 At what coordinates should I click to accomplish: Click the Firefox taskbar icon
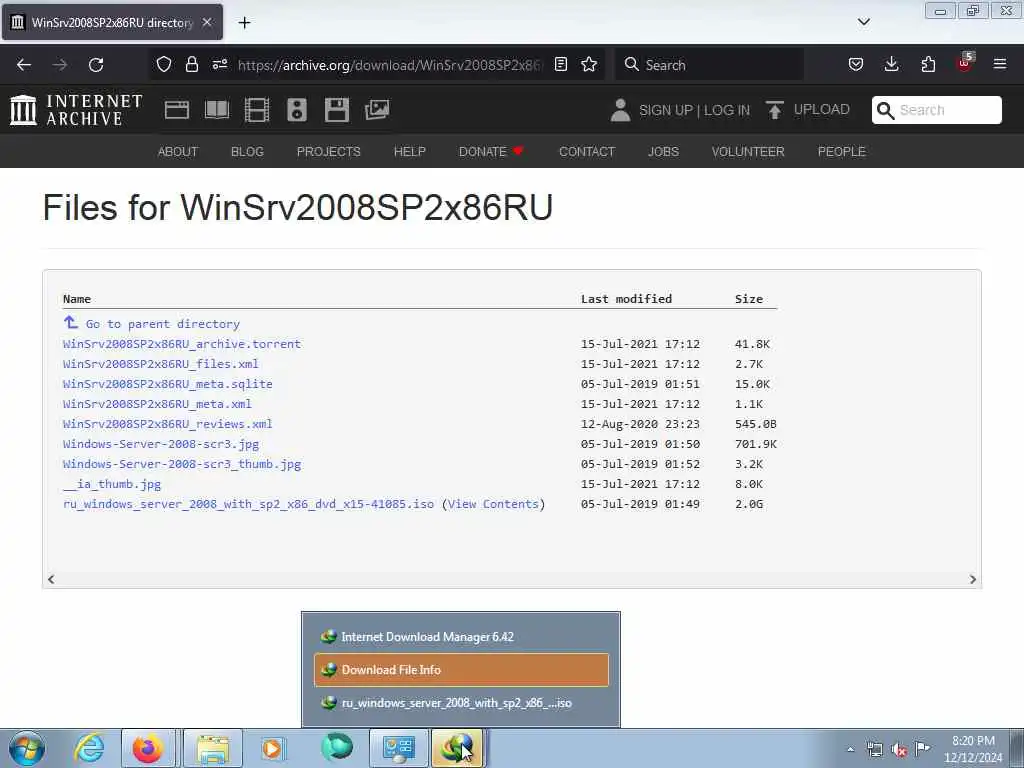pos(148,748)
